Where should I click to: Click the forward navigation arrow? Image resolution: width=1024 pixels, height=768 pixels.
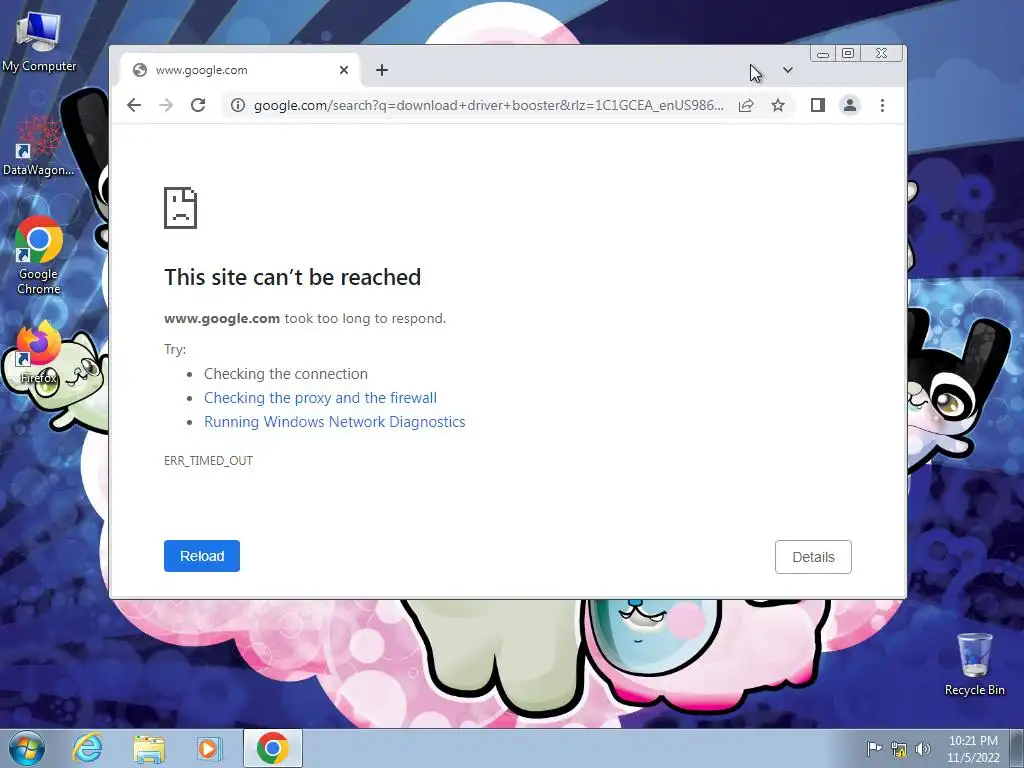coord(166,105)
